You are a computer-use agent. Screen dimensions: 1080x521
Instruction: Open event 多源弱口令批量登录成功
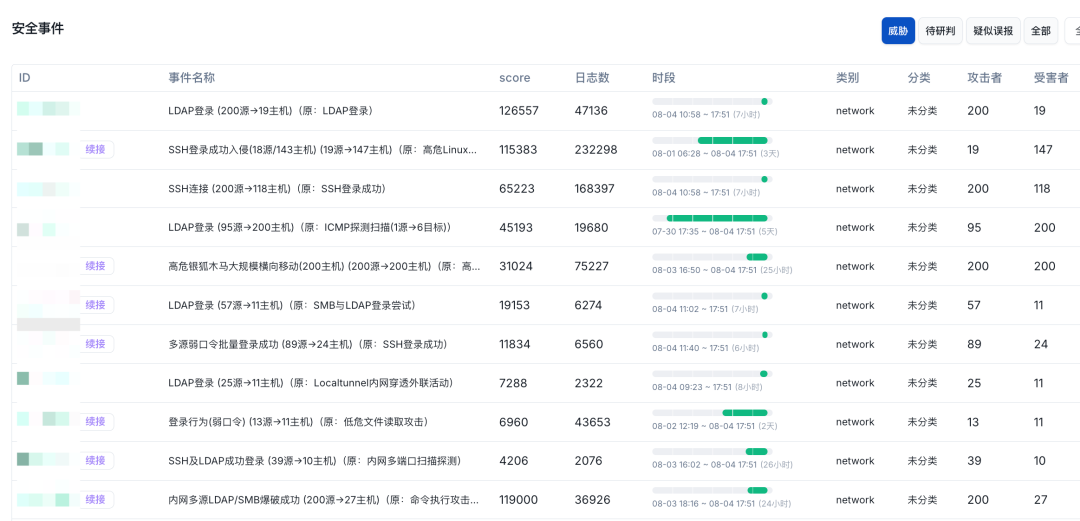tap(307, 344)
